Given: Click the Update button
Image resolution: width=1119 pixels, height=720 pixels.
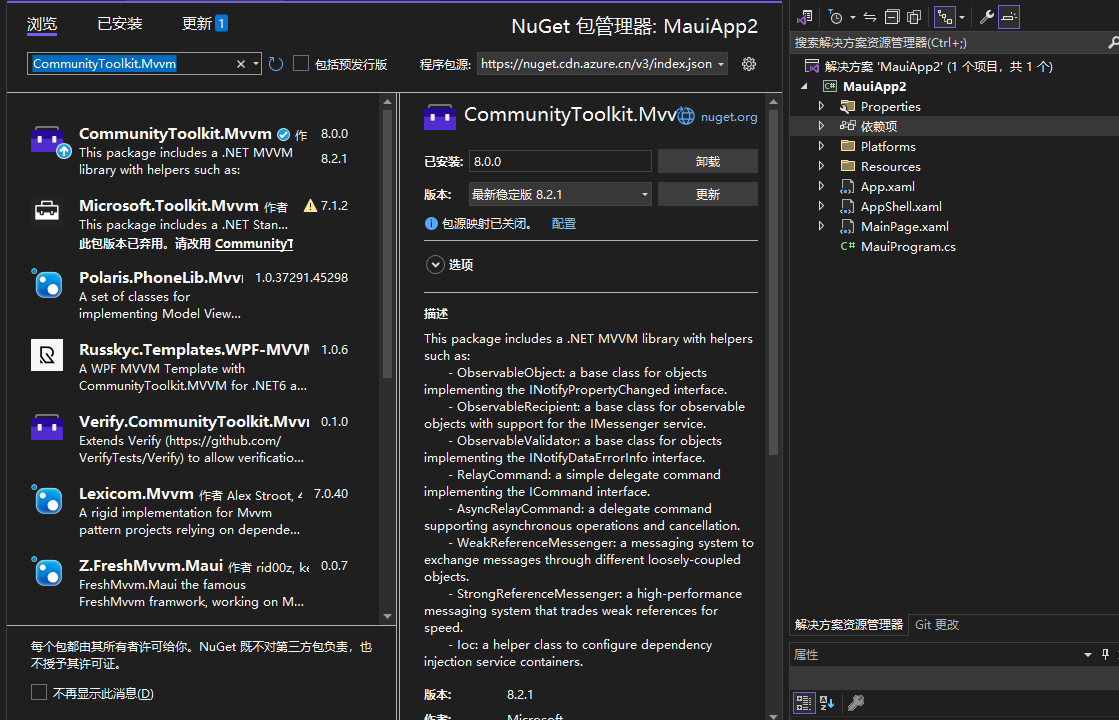Looking at the screenshot, I should pos(707,194).
